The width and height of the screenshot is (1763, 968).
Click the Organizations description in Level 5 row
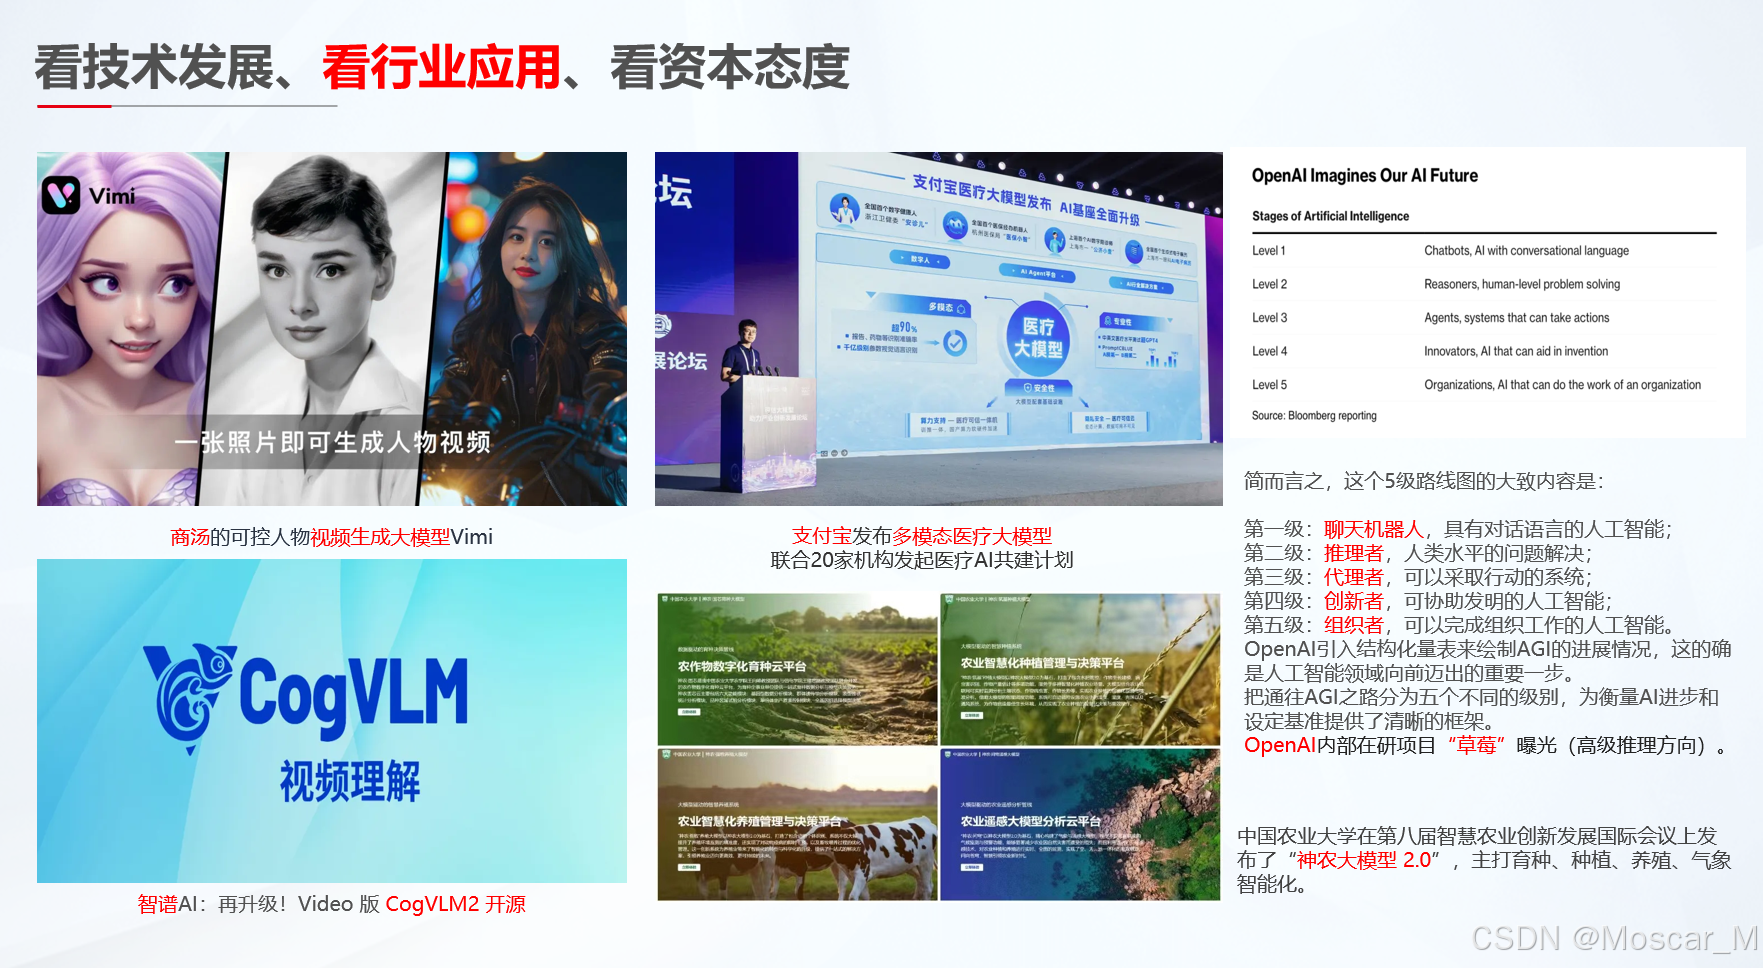tap(1562, 385)
